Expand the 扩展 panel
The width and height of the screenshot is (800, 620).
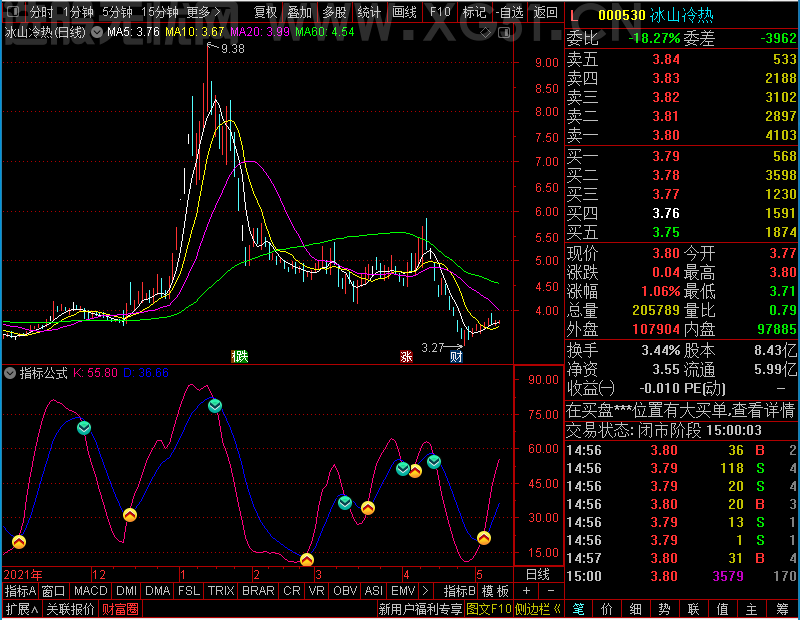pyautogui.click(x=22, y=609)
